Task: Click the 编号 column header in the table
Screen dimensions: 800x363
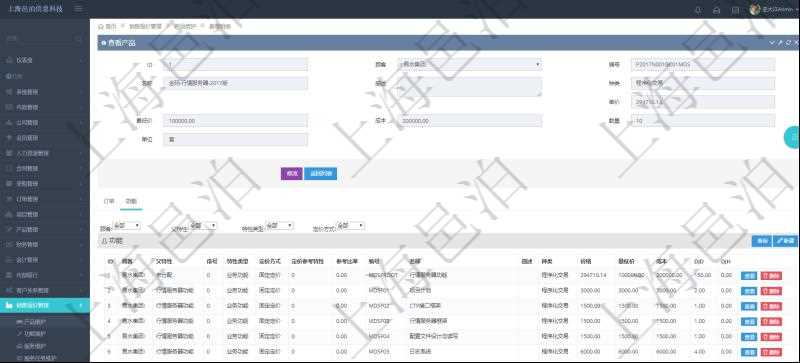Action: pos(373,261)
